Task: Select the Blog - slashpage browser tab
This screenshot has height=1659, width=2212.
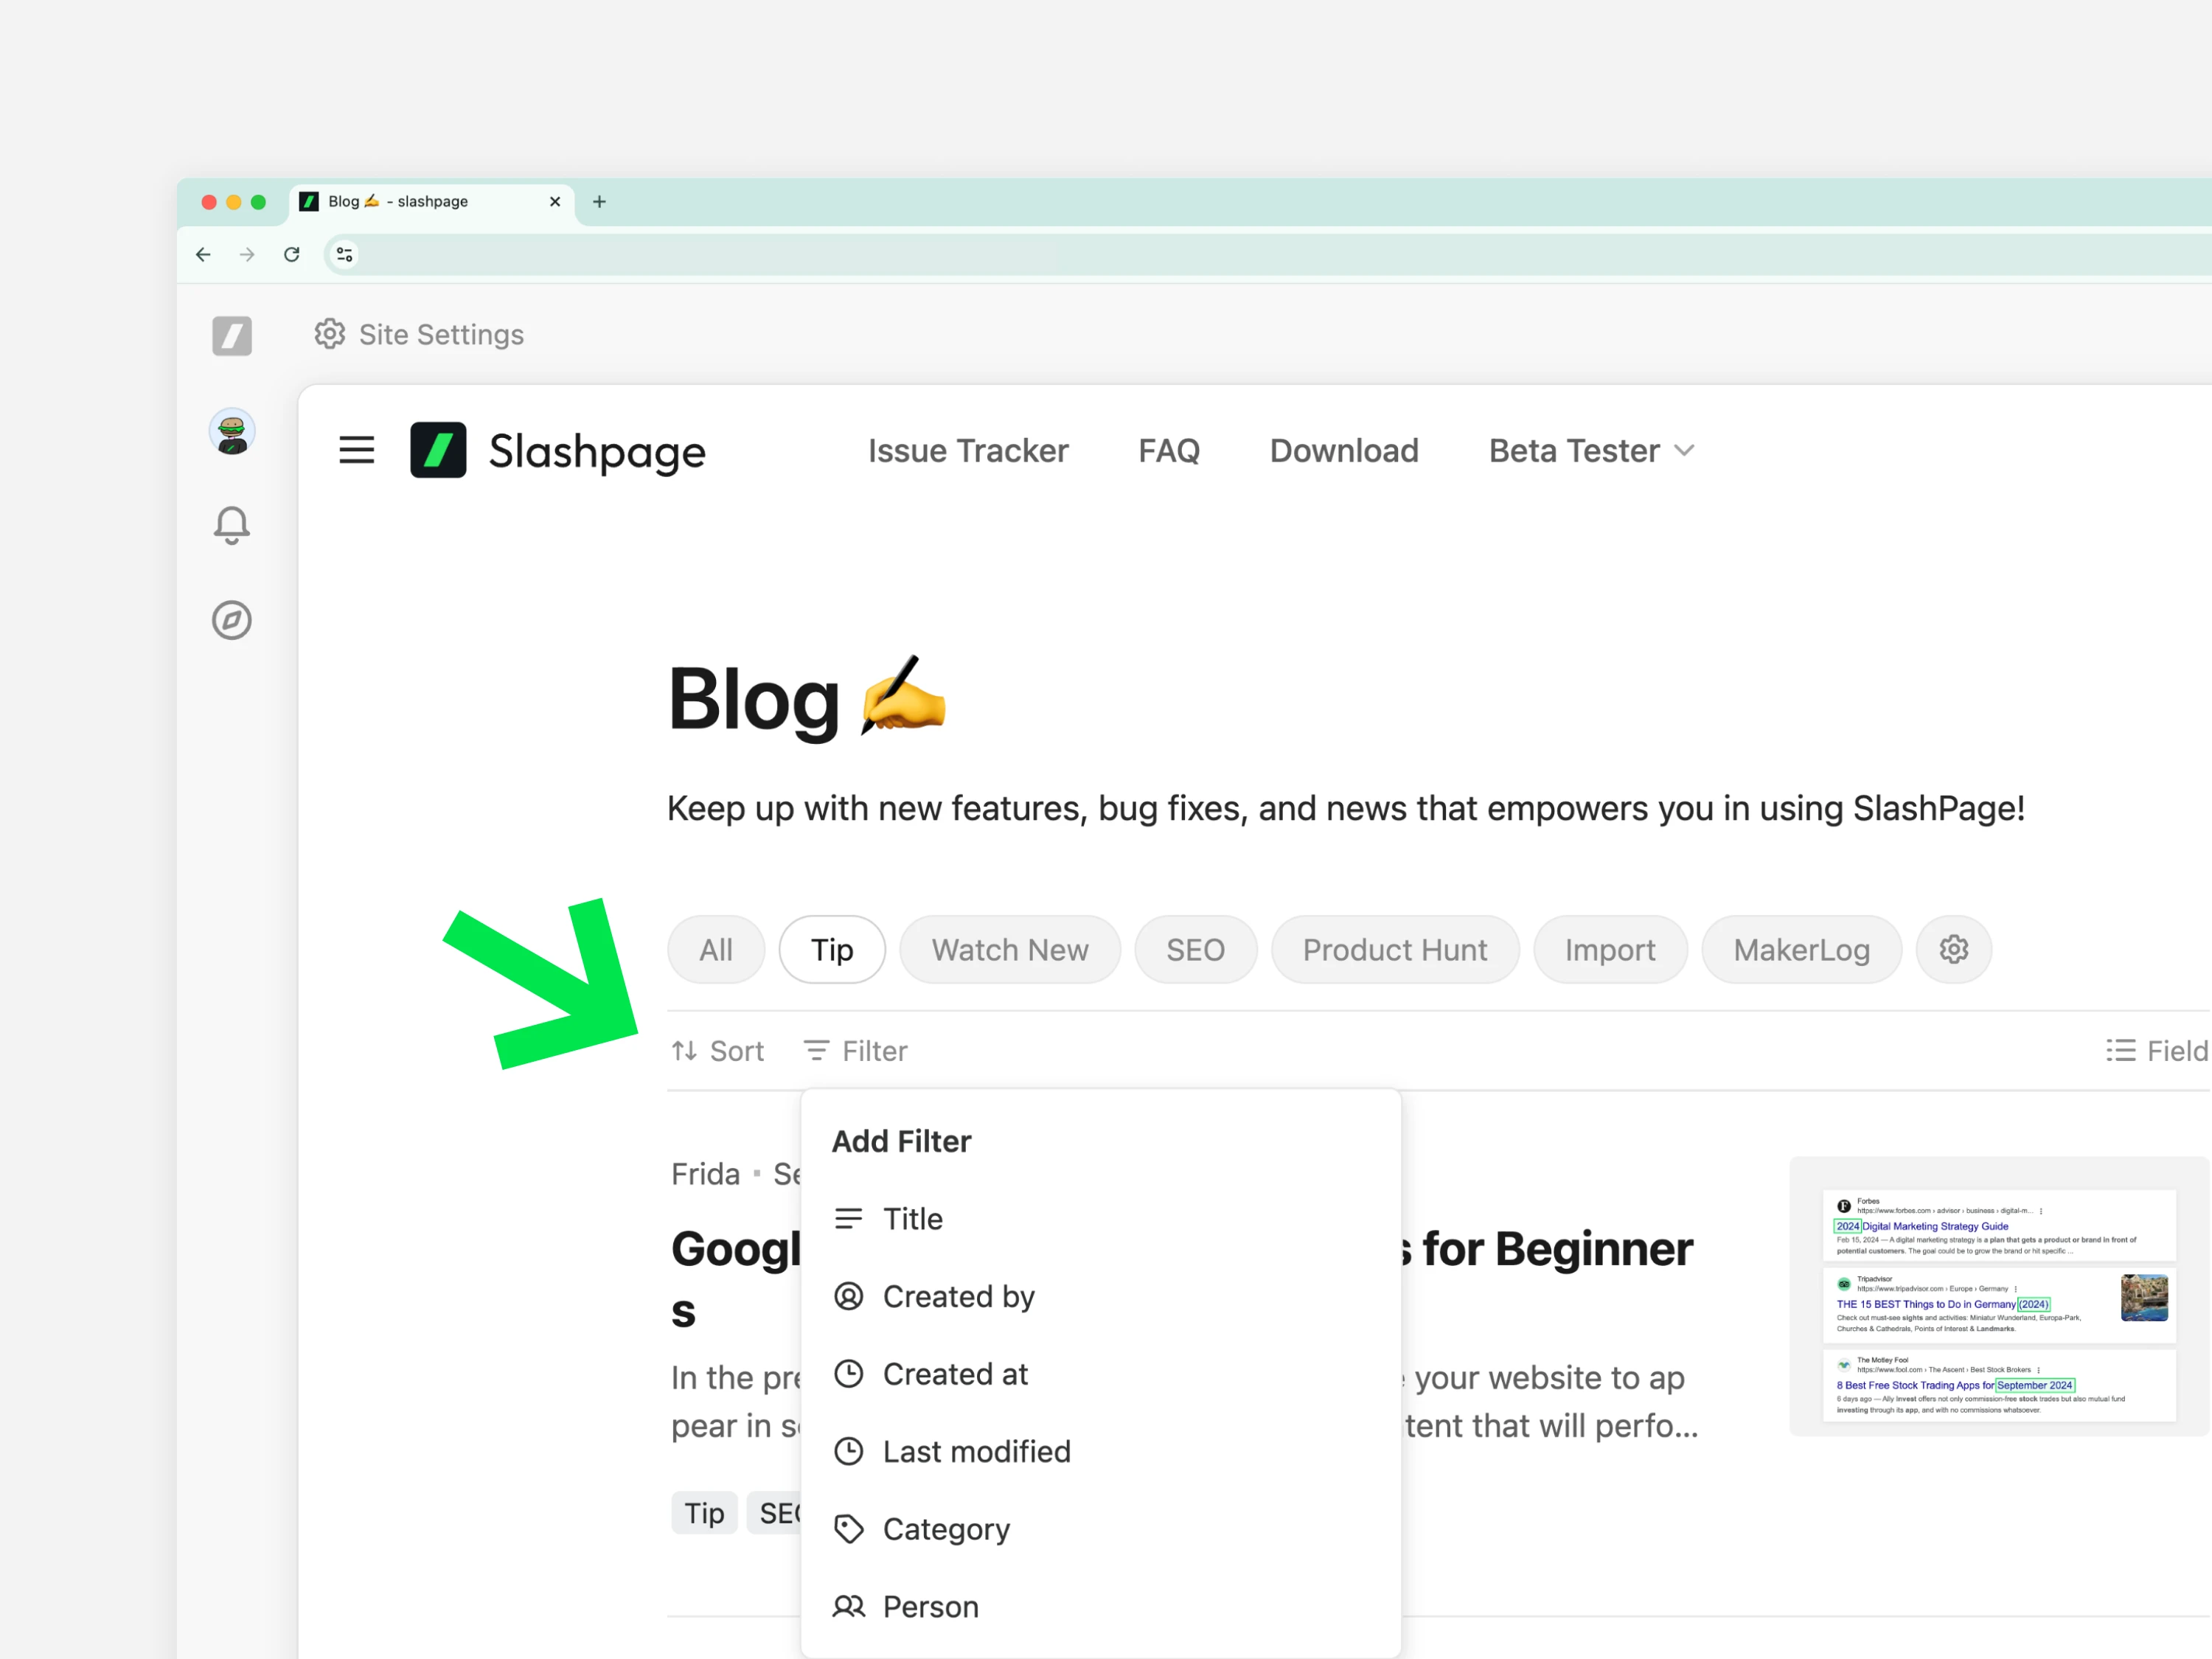Action: coord(432,203)
